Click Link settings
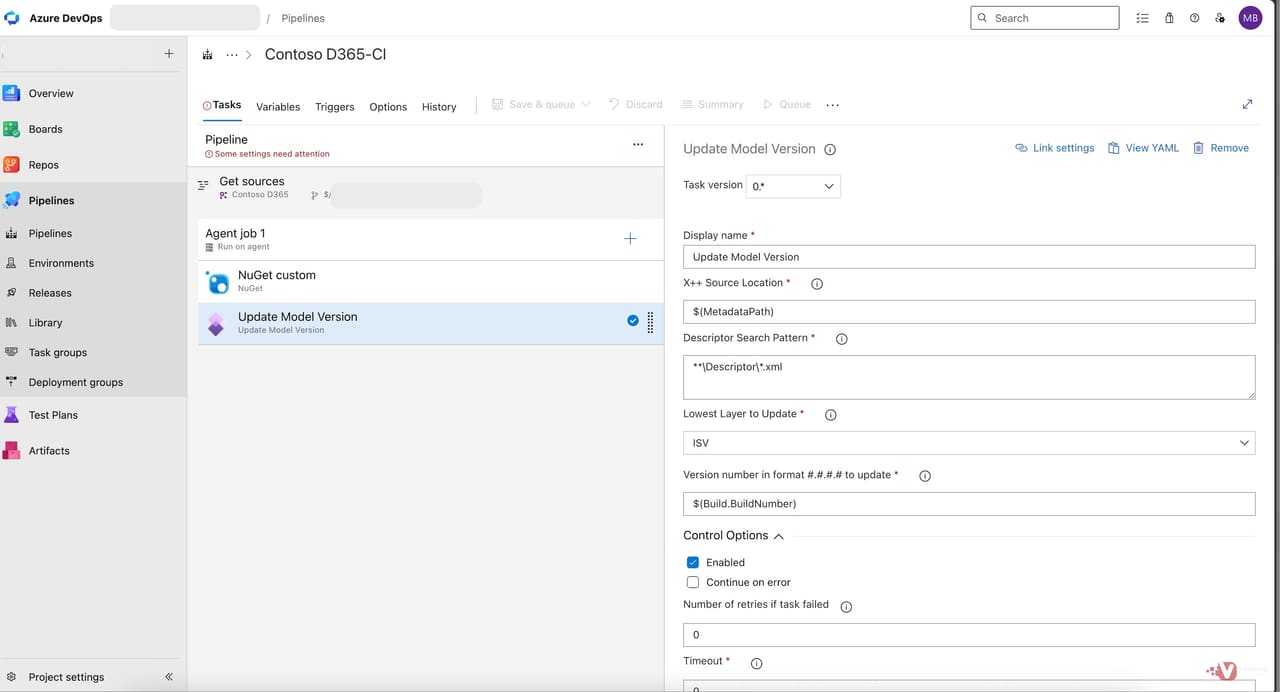The image size is (1280, 692). click(x=1055, y=148)
